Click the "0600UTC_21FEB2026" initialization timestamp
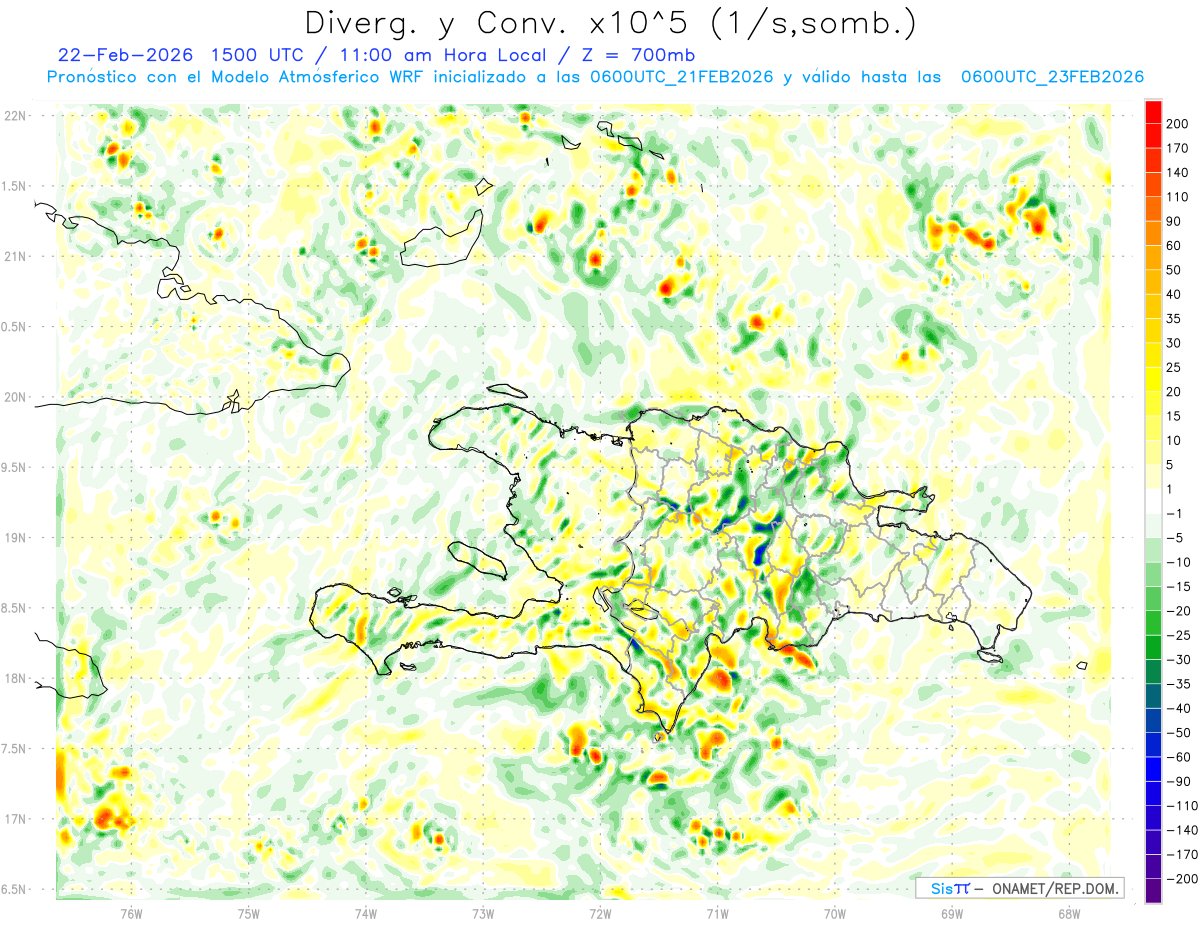Screen dimensions: 1200x927 [682, 77]
